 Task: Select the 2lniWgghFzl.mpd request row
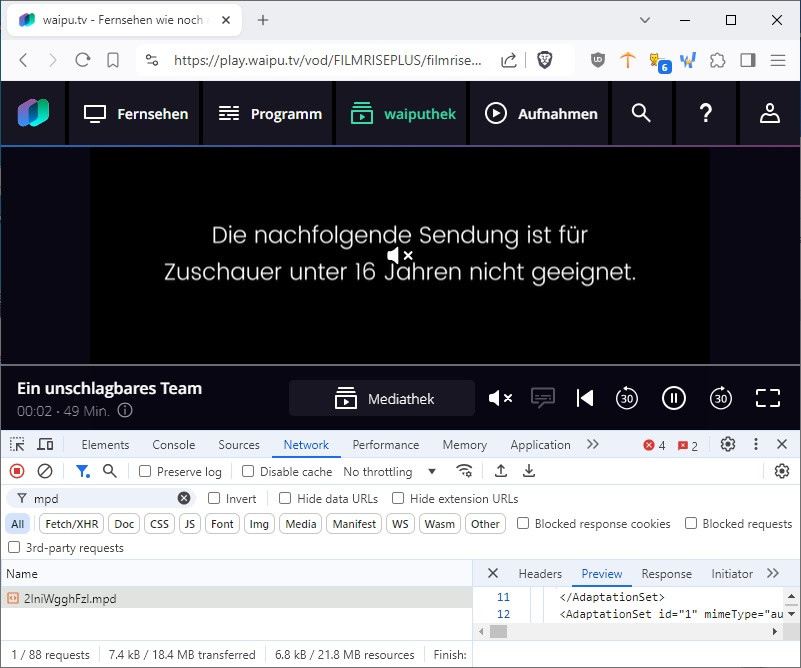tap(70, 598)
